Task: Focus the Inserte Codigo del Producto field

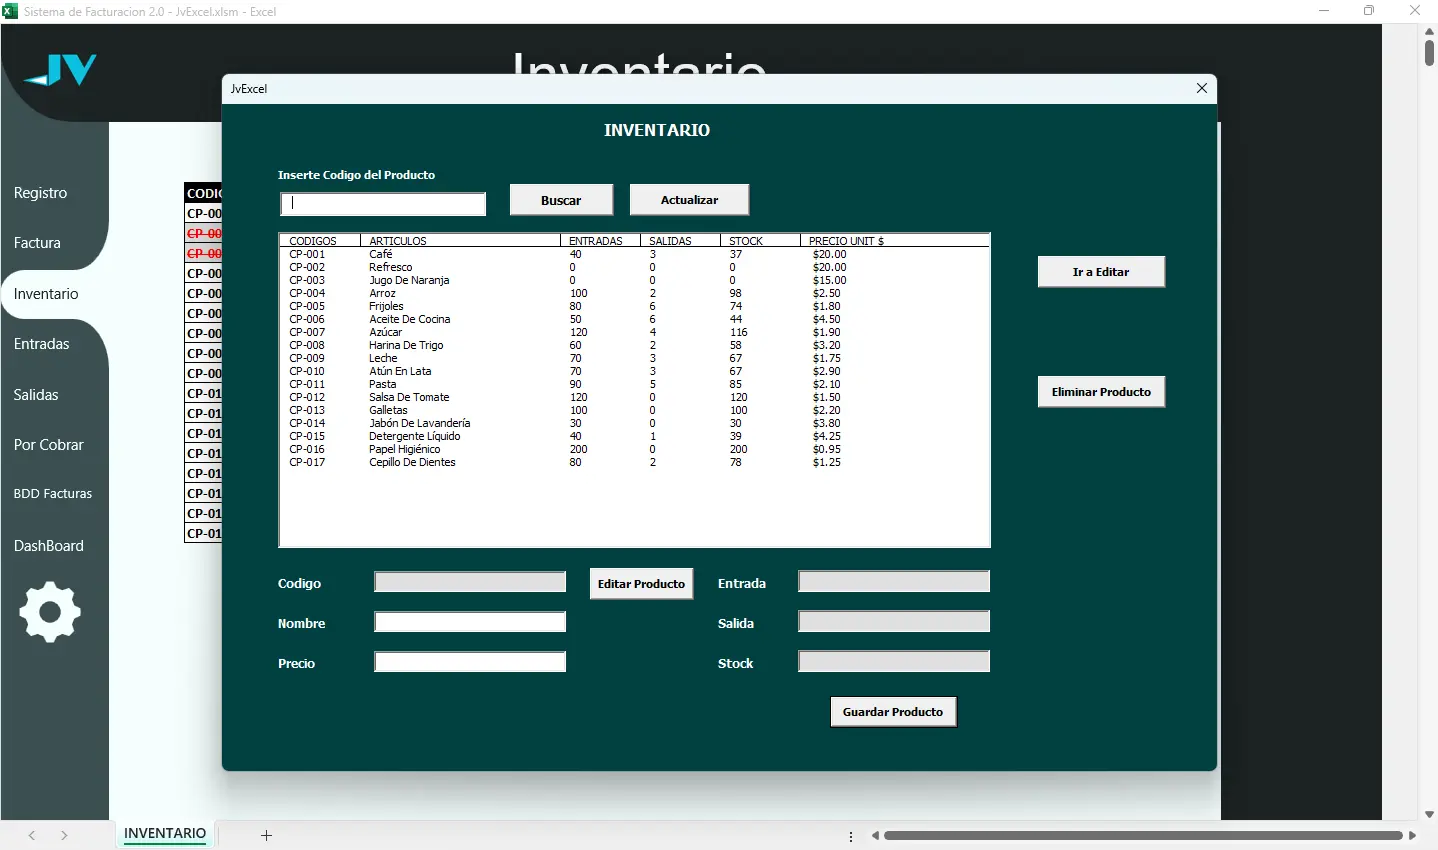Action: [x=383, y=204]
